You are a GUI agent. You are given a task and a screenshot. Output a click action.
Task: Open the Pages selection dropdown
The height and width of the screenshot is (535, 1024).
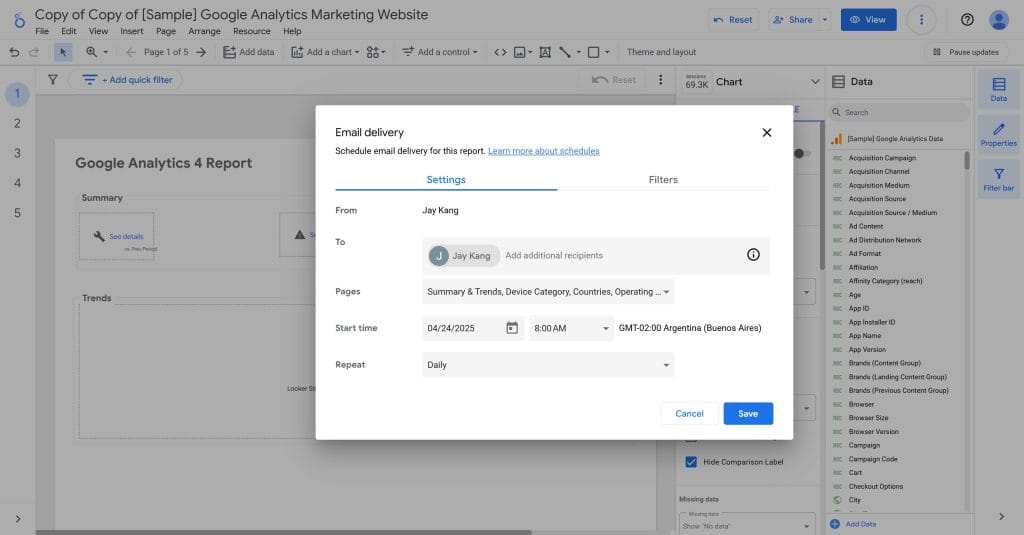click(x=548, y=291)
